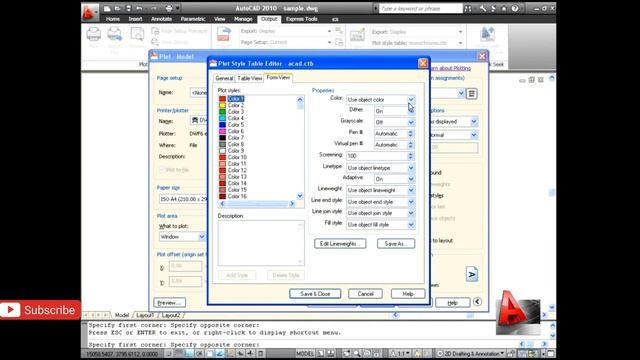Open the Express Tools ribbon tab
640x360 pixels.
point(302,19)
